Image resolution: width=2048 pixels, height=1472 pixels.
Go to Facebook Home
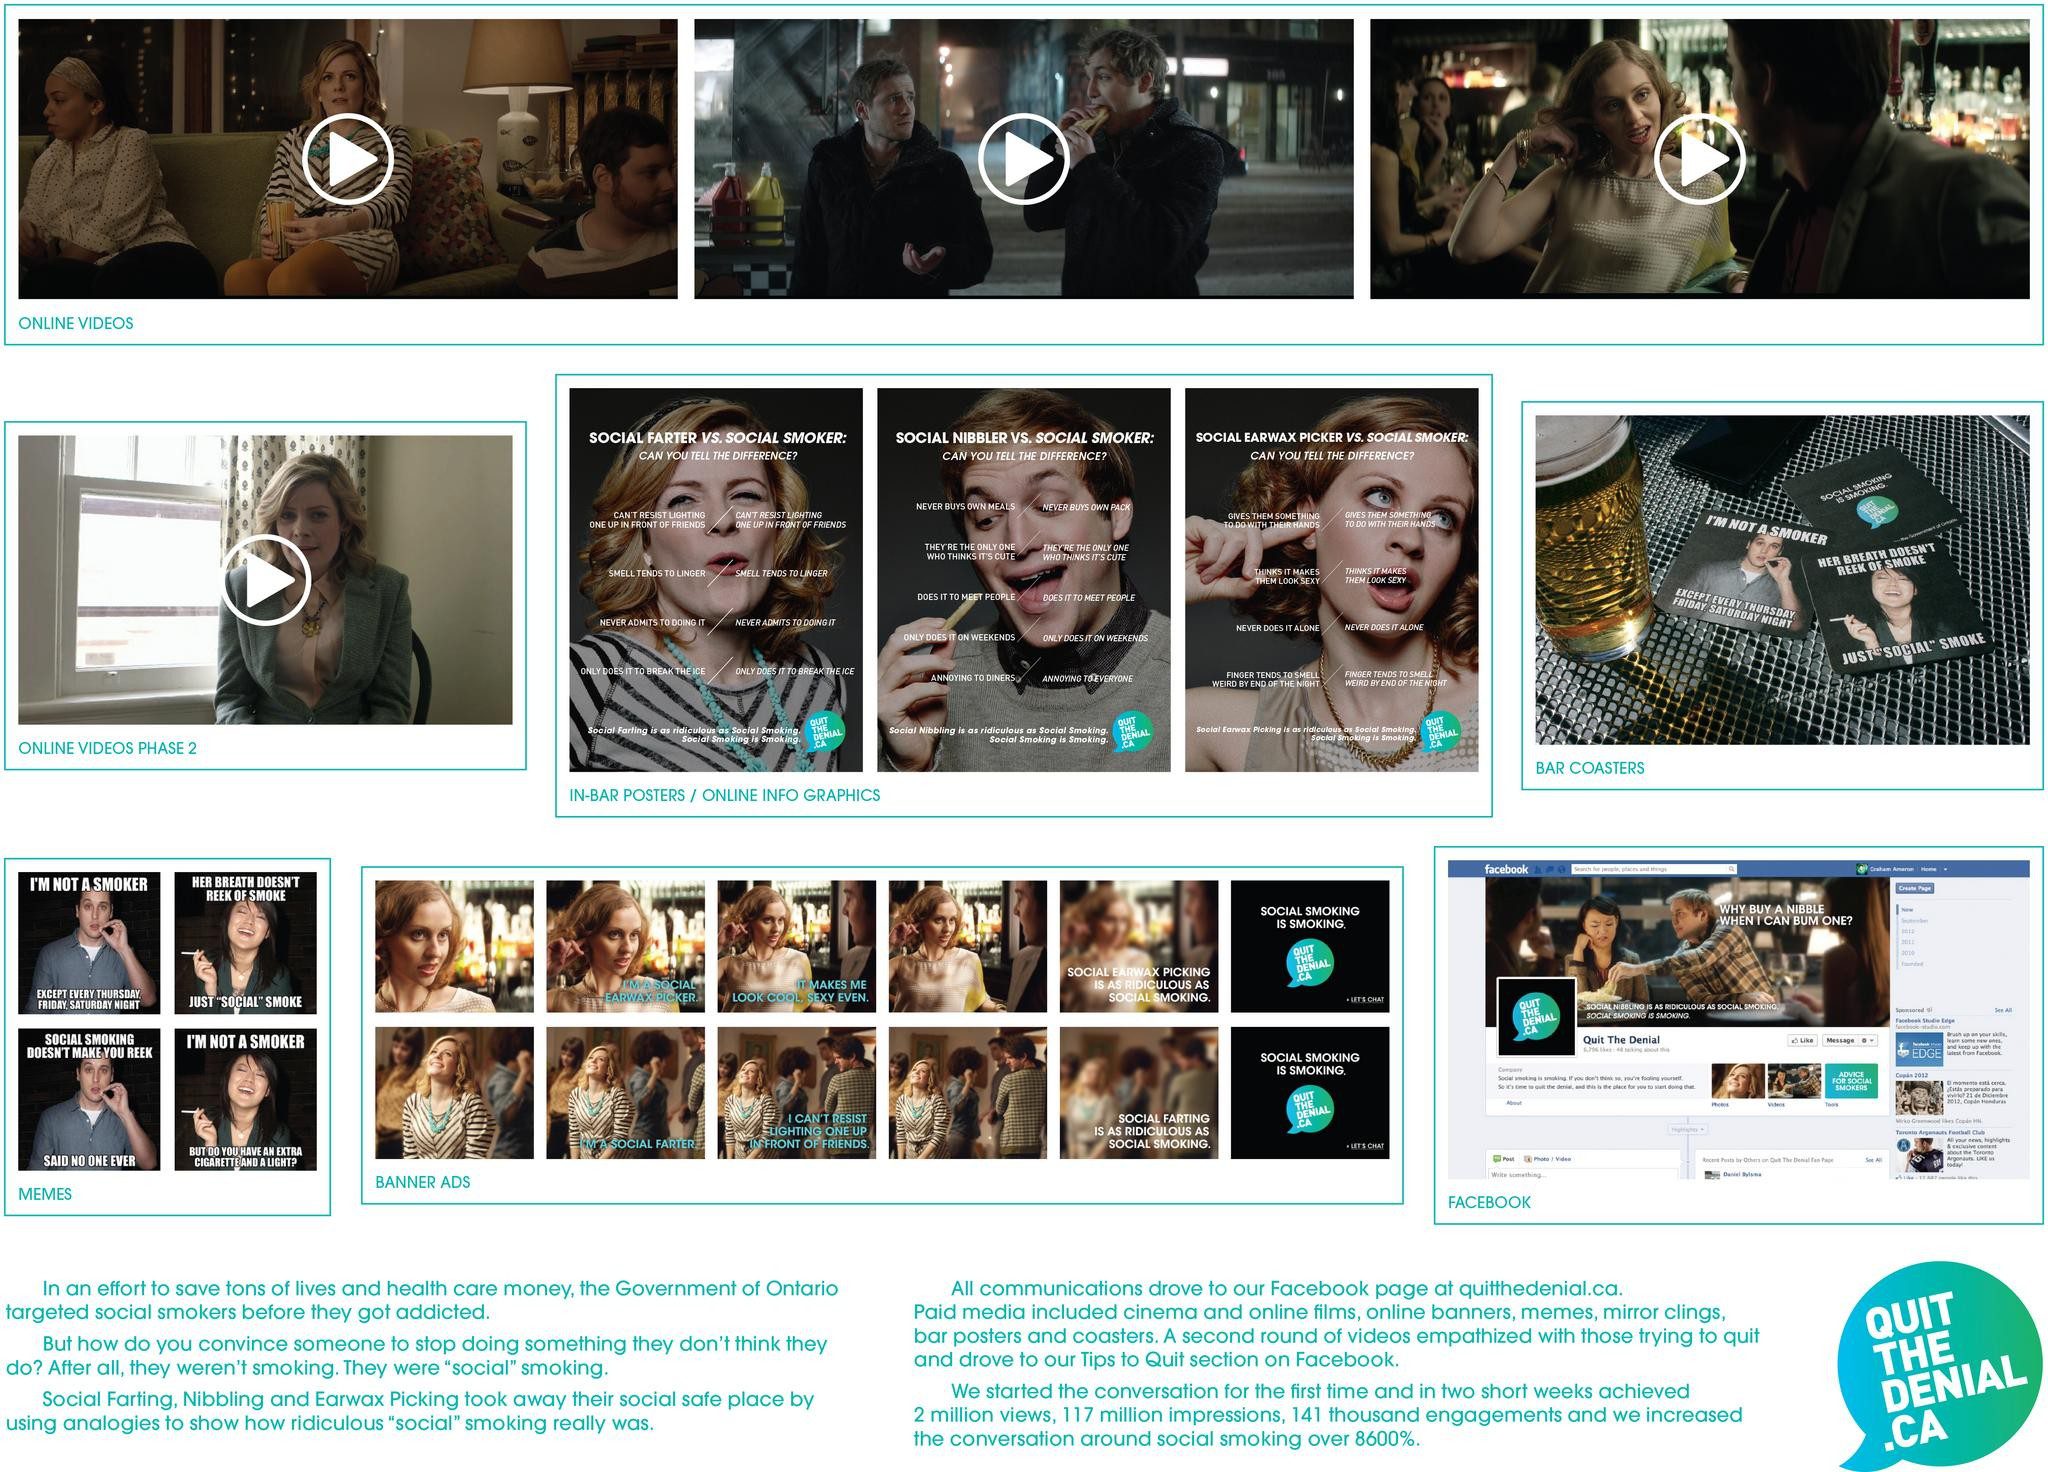(x=1929, y=869)
